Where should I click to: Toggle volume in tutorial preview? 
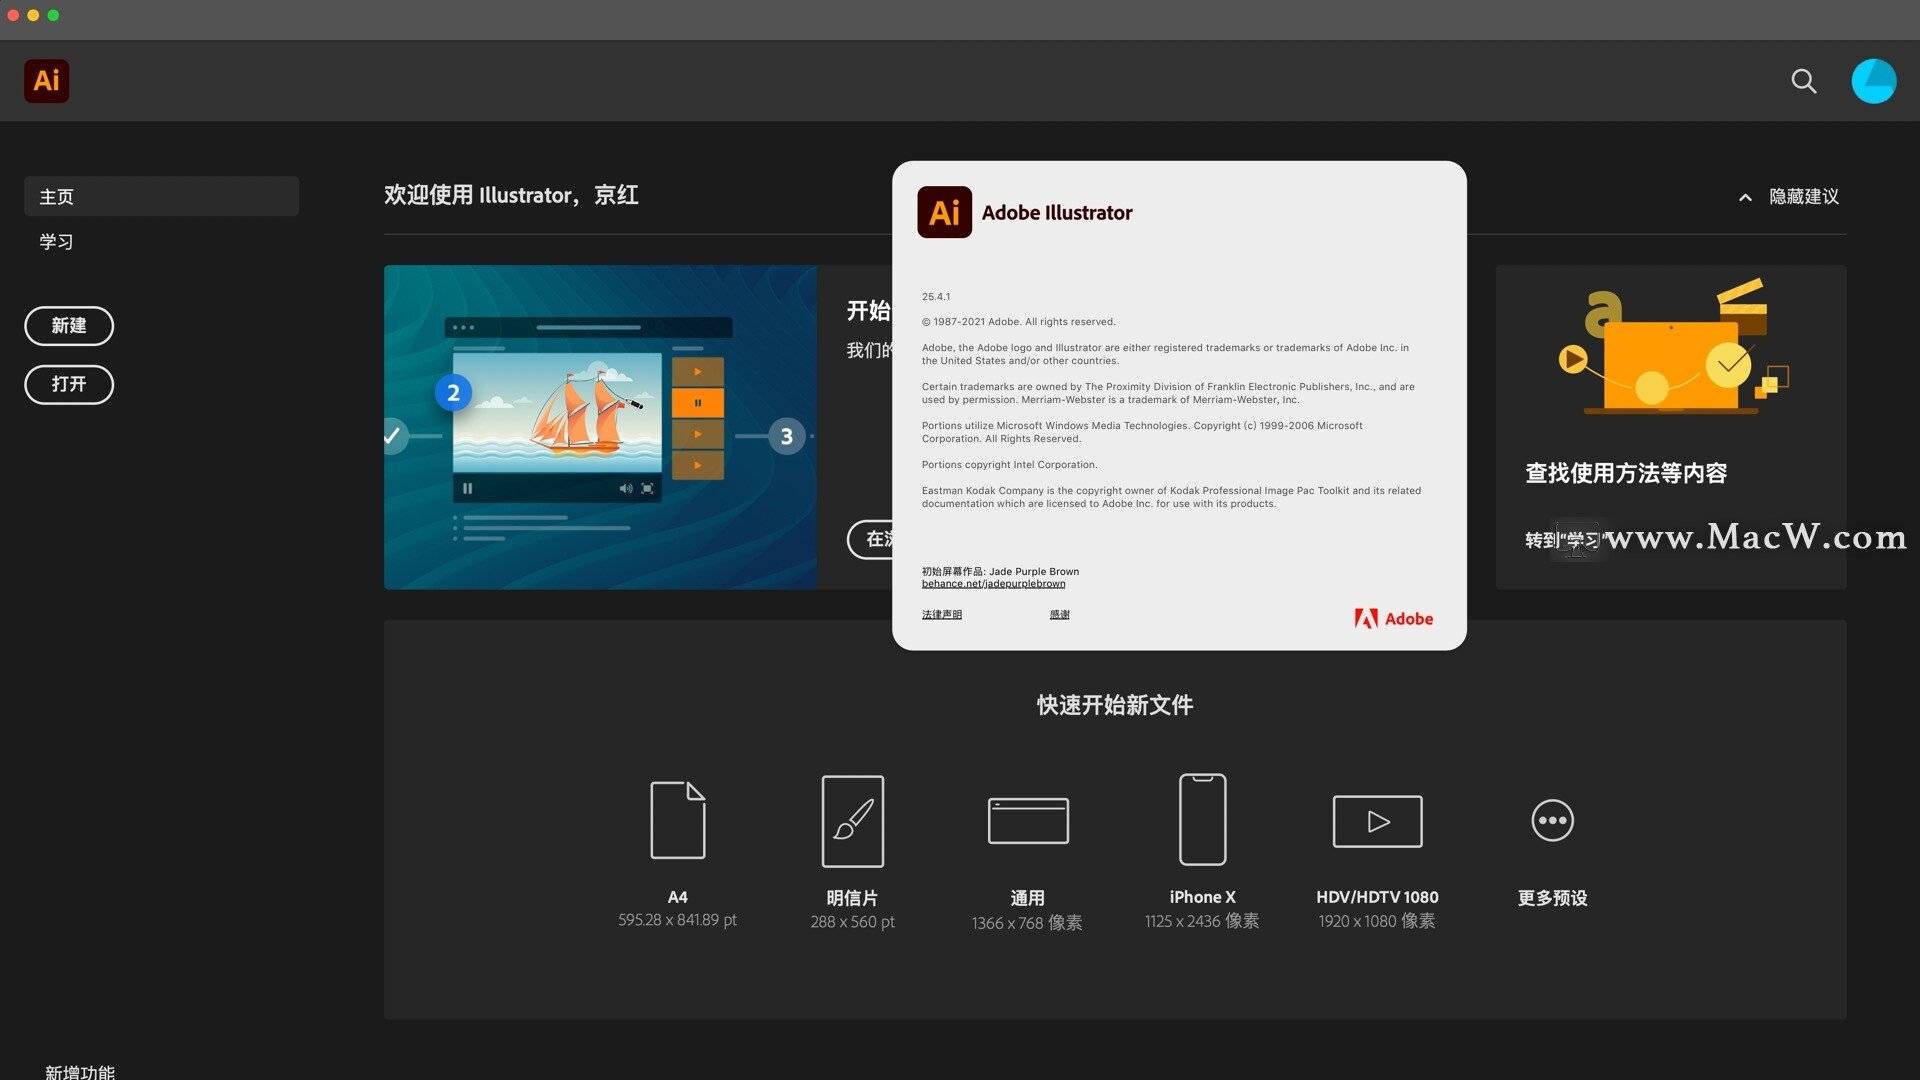[626, 489]
